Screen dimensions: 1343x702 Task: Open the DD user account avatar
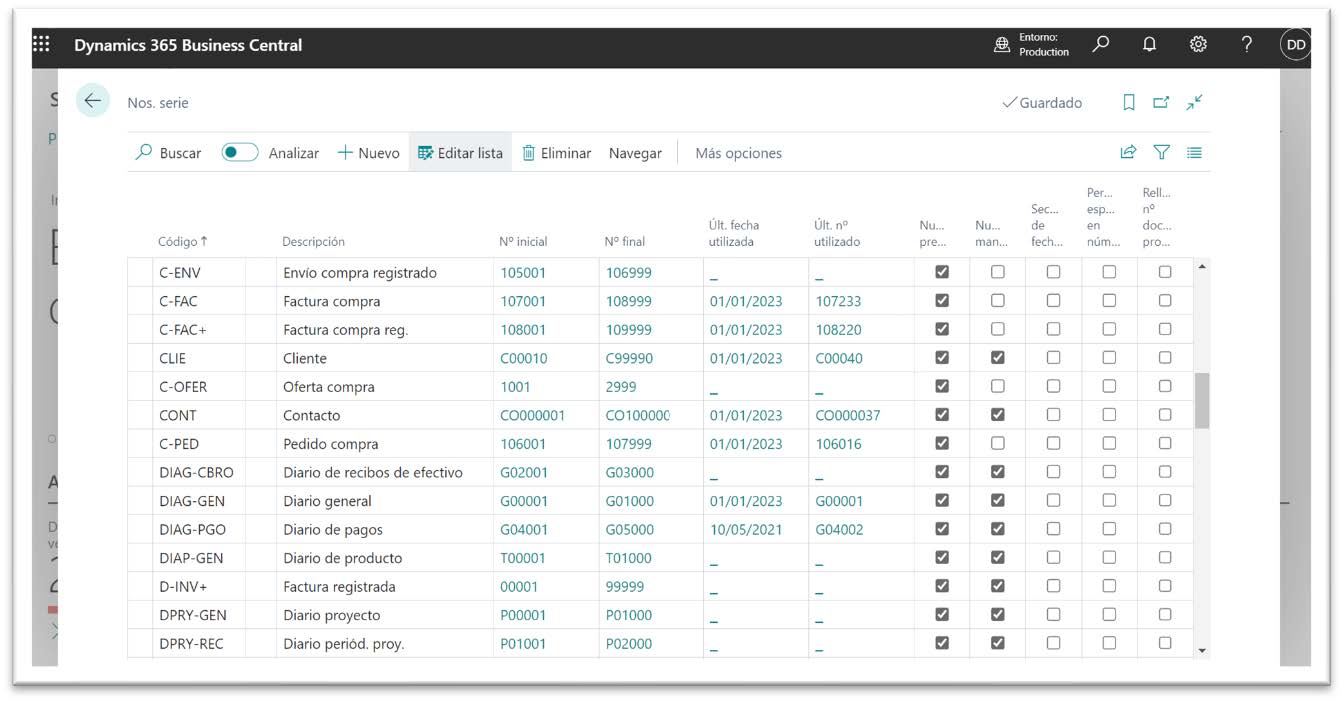[1295, 45]
